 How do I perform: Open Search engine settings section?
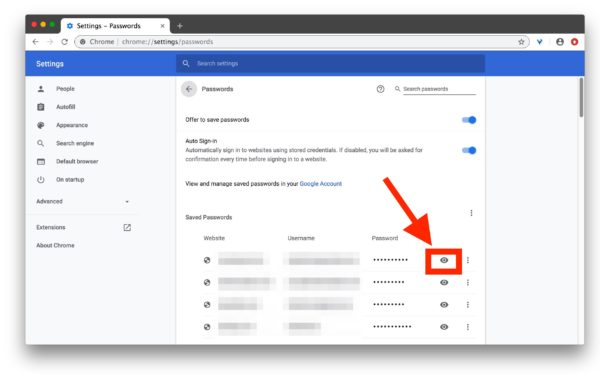click(x=75, y=143)
